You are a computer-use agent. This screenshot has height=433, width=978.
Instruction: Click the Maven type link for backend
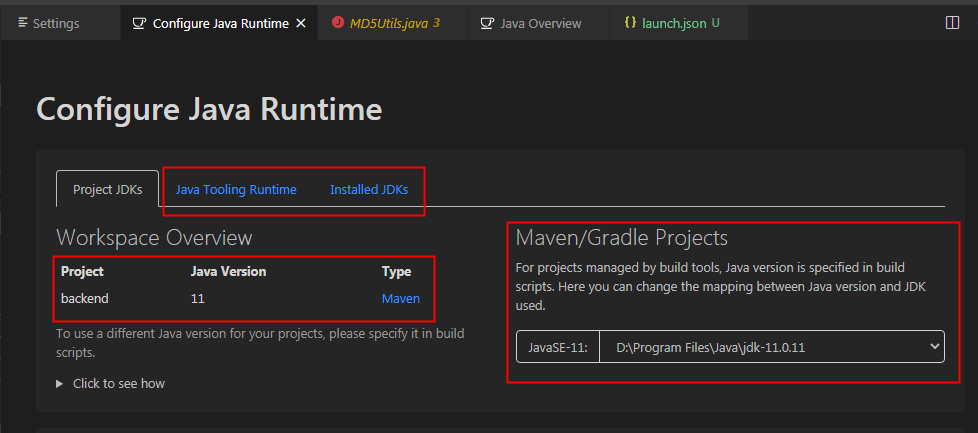(400, 298)
